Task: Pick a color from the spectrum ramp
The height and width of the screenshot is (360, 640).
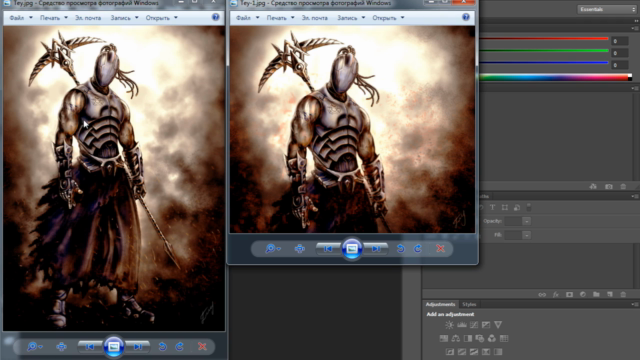Action: click(x=555, y=77)
